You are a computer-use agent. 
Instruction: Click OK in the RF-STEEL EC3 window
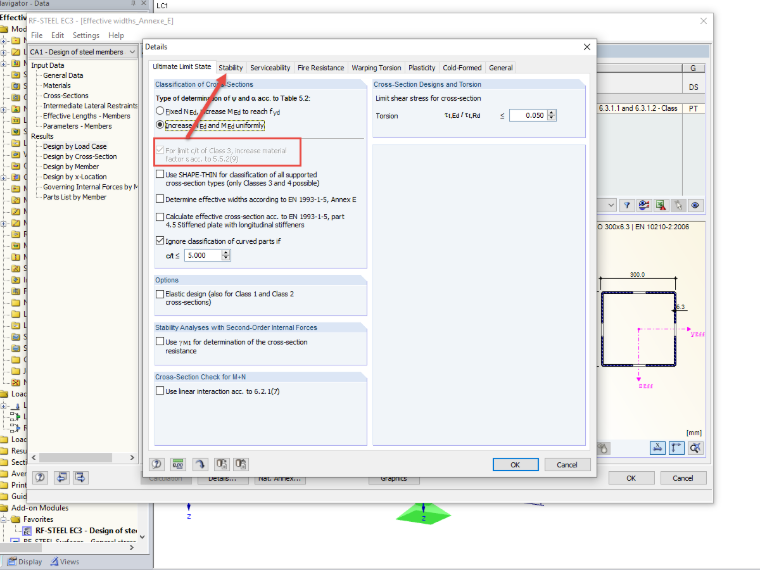point(631,478)
